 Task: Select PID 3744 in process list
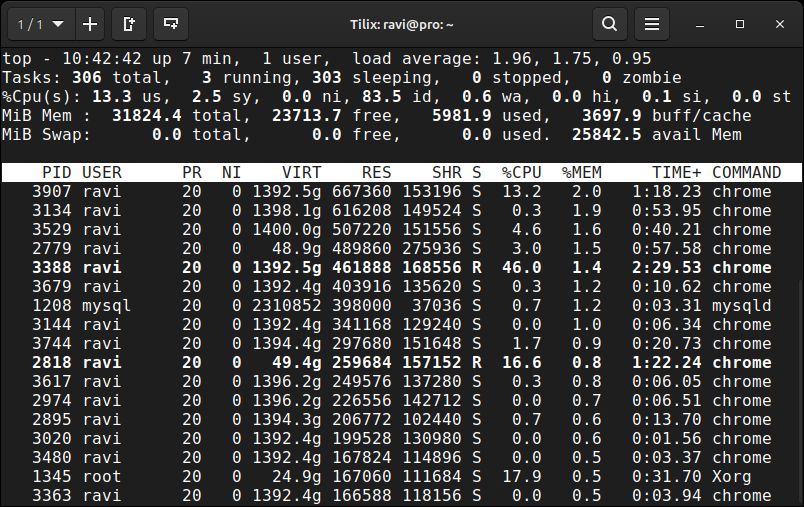coord(51,343)
